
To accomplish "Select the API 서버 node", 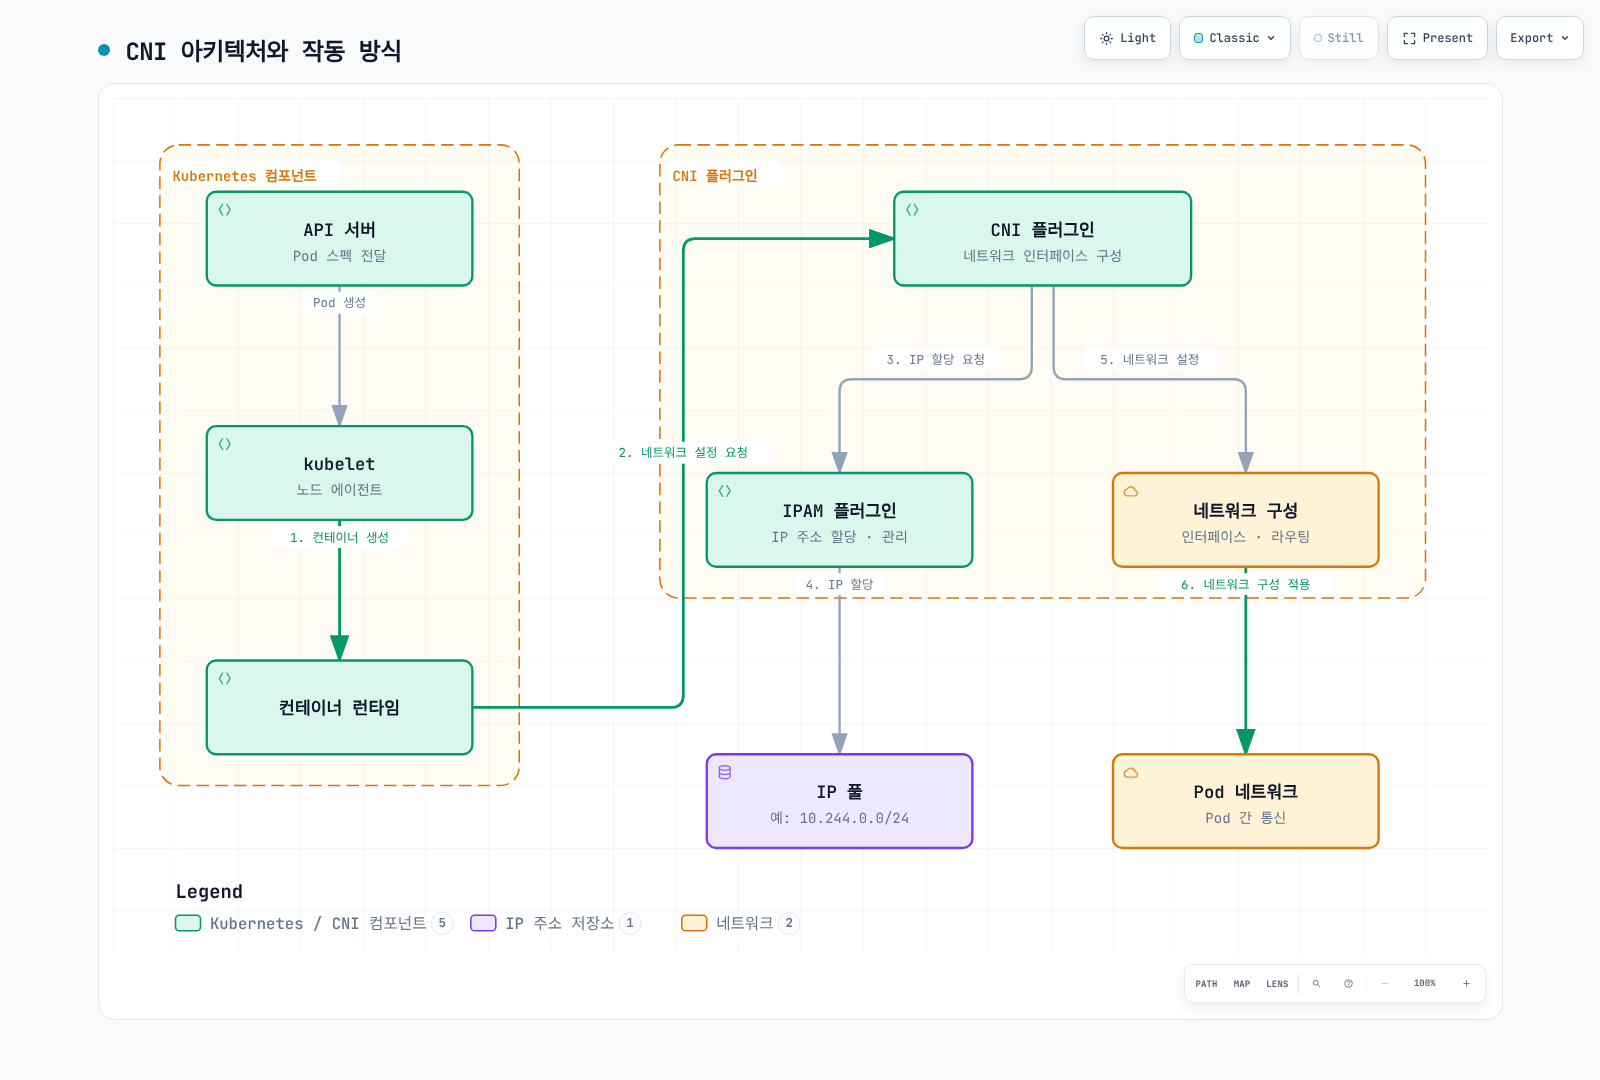I will pos(339,239).
